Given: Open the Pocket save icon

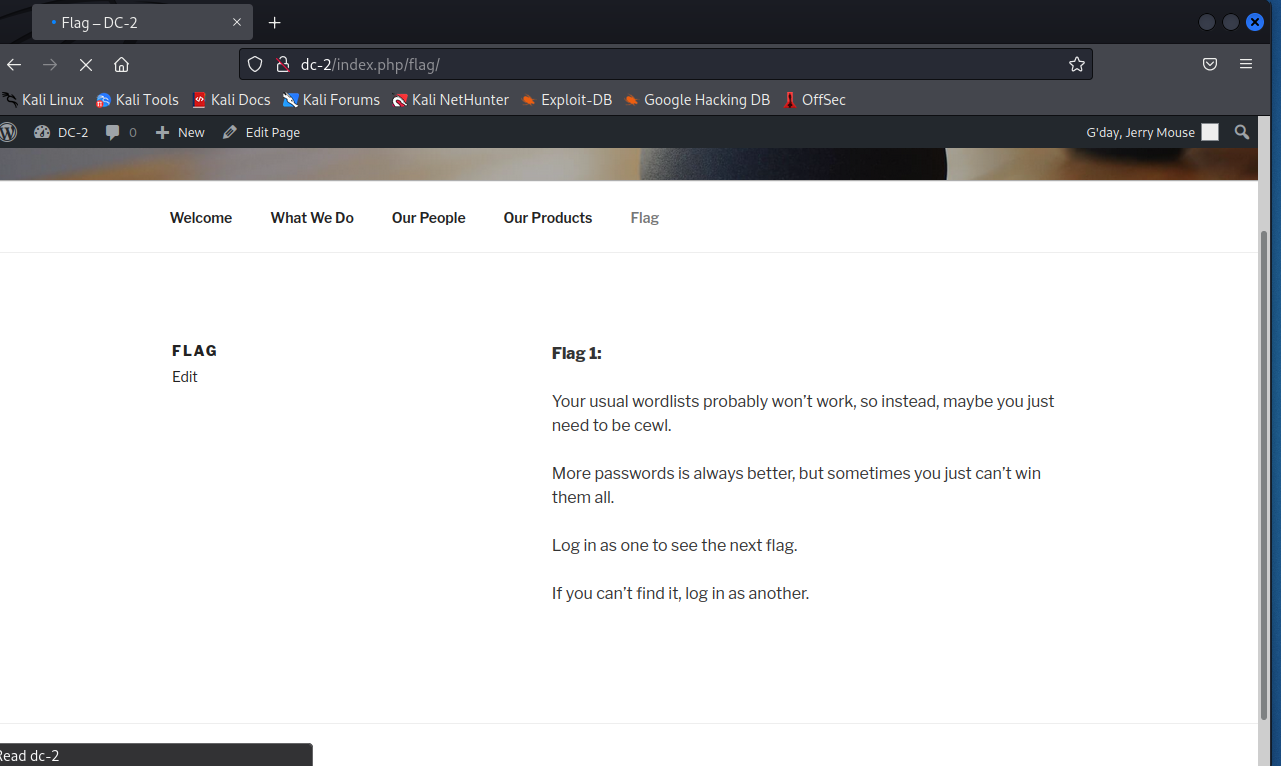Looking at the screenshot, I should 1210,64.
